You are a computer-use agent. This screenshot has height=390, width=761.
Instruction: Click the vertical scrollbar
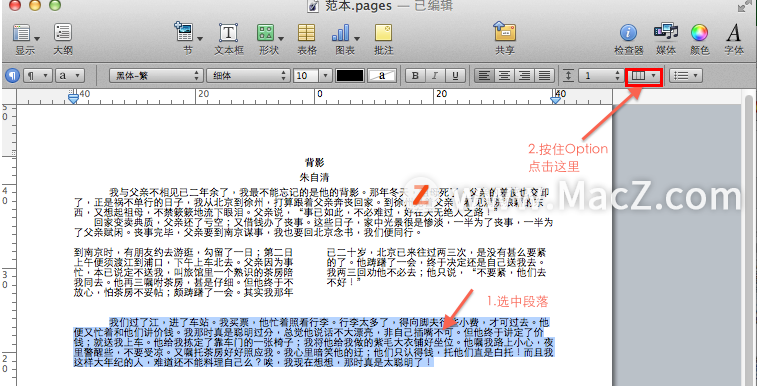pos(748,240)
